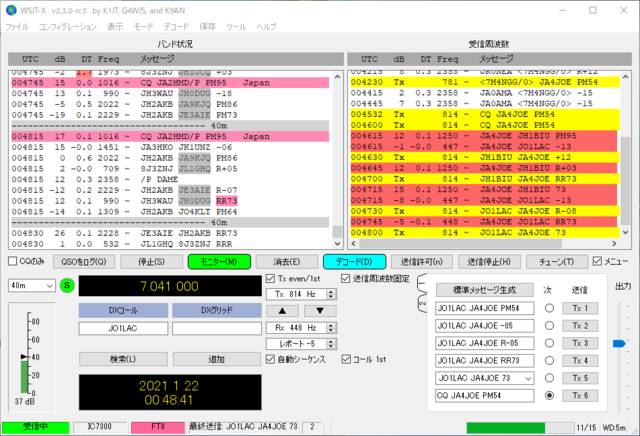Send message with Tx 4 button
This screenshot has width=640, height=436.
(580, 360)
